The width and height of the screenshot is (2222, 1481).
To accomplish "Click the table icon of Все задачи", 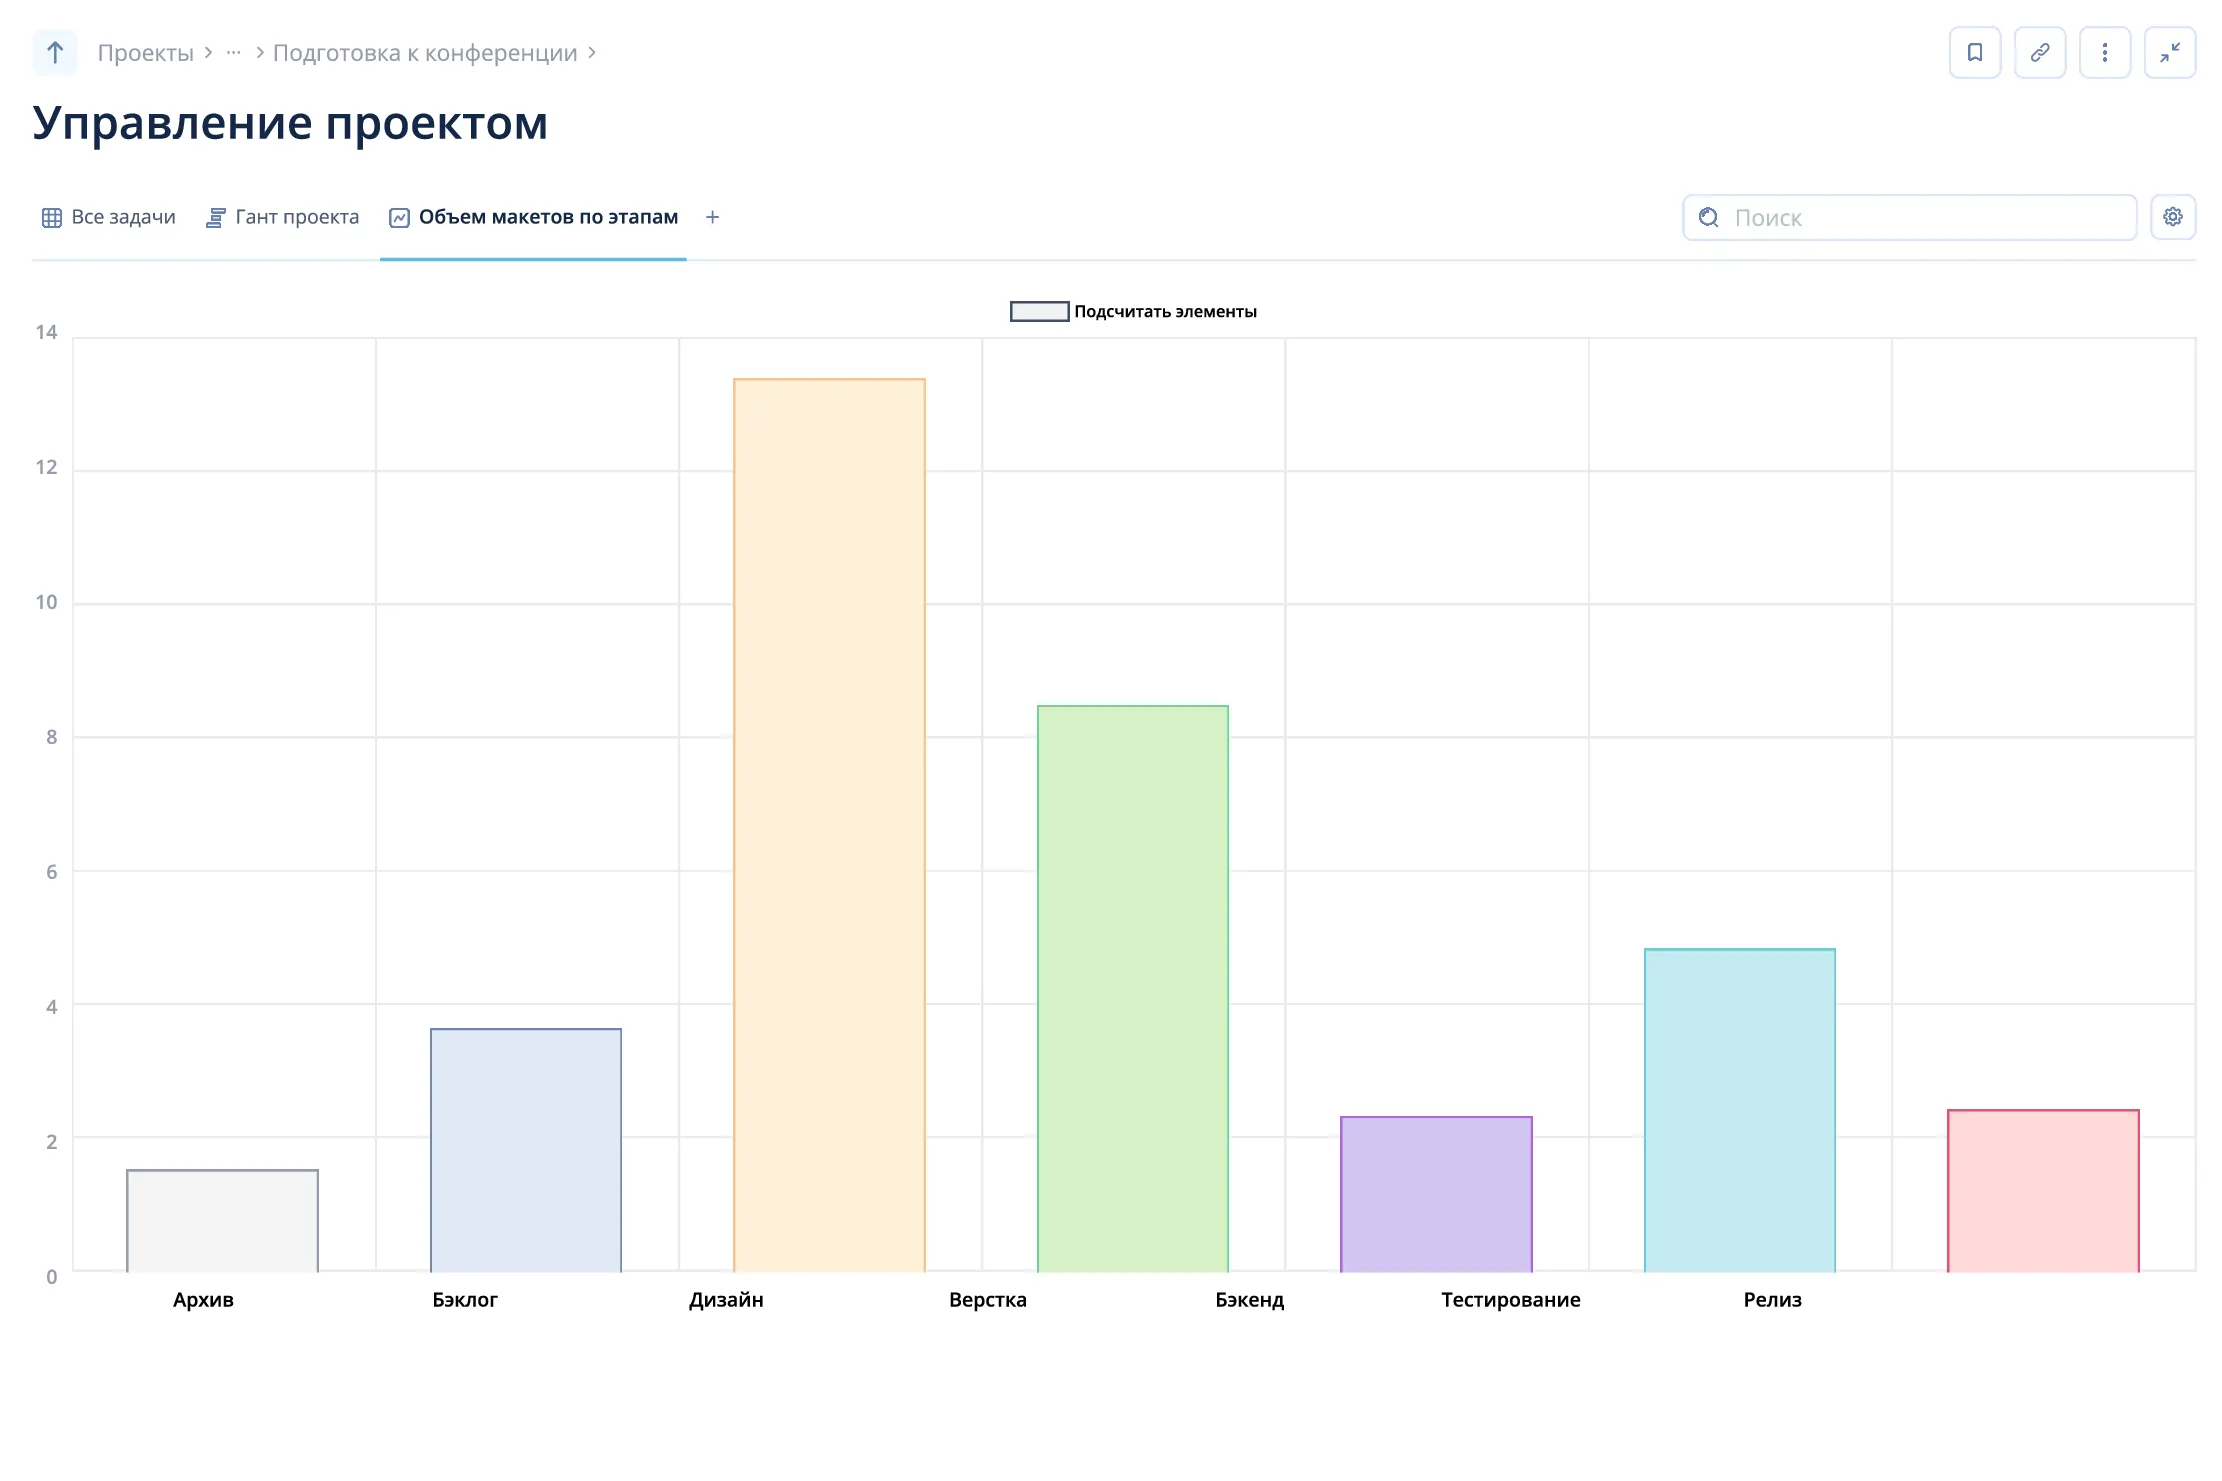I will pyautogui.click(x=52, y=218).
